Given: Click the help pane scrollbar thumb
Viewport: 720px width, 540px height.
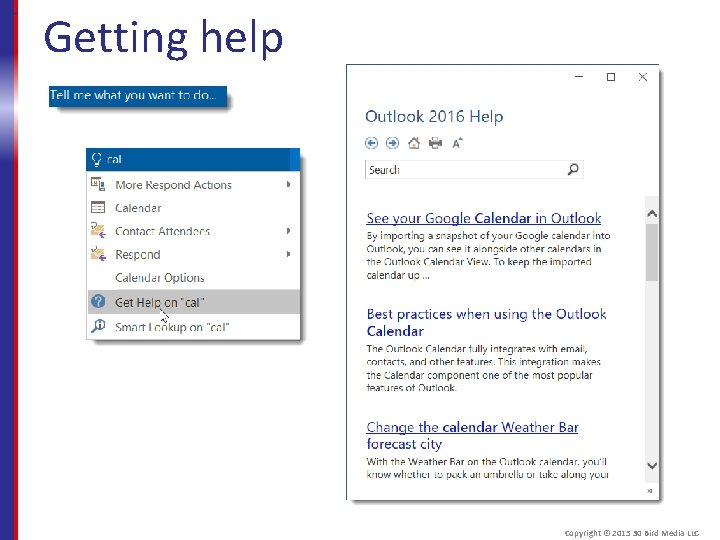Looking at the screenshot, I should click(652, 252).
